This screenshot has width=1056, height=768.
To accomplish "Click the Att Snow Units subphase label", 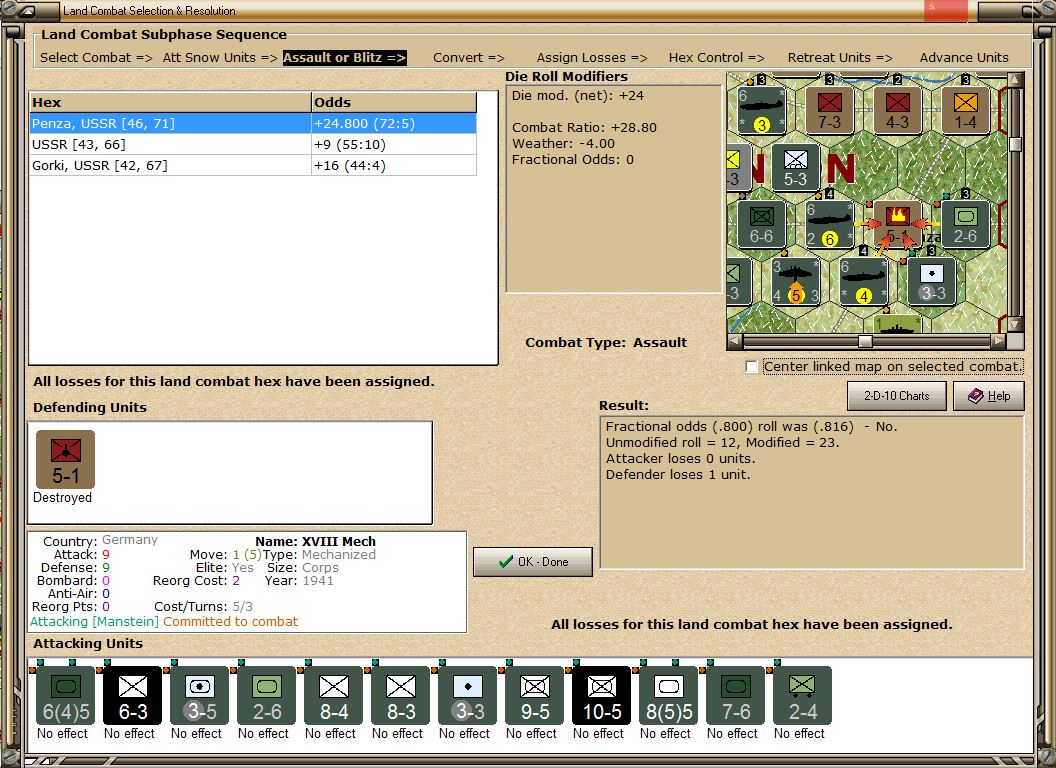I will 220,58.
